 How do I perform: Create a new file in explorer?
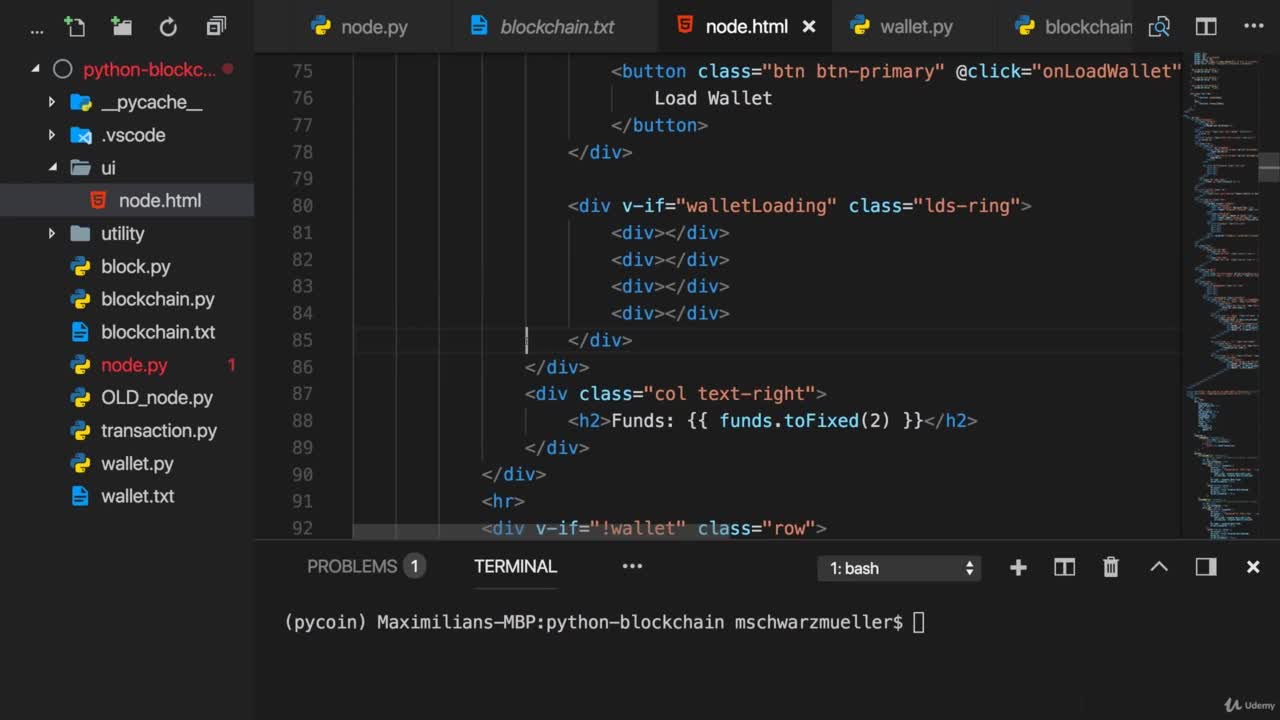tap(74, 27)
